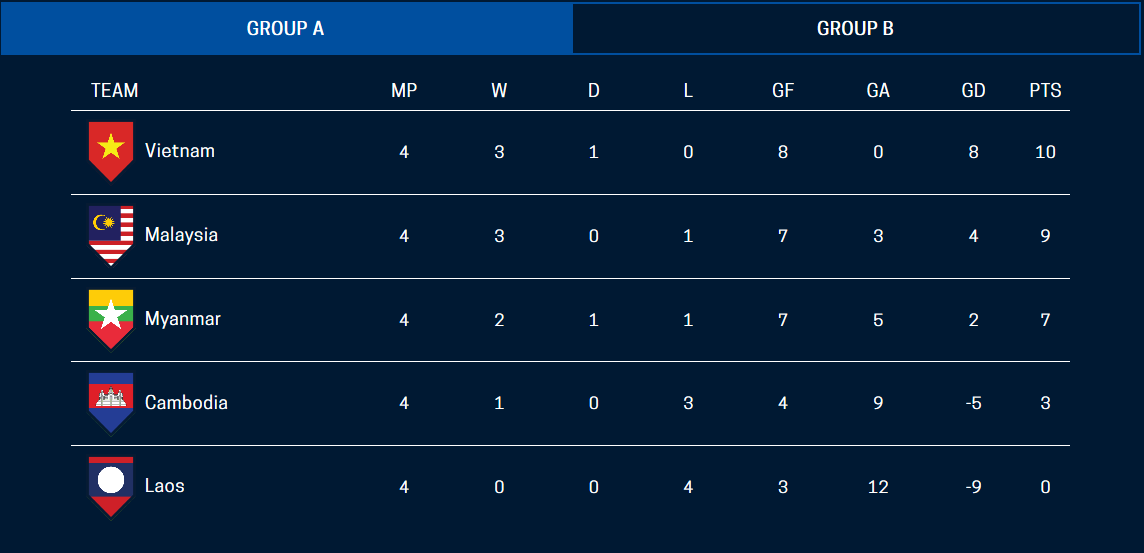Click the MP column header
Screen dimensions: 1144x553
pyautogui.click(x=404, y=90)
